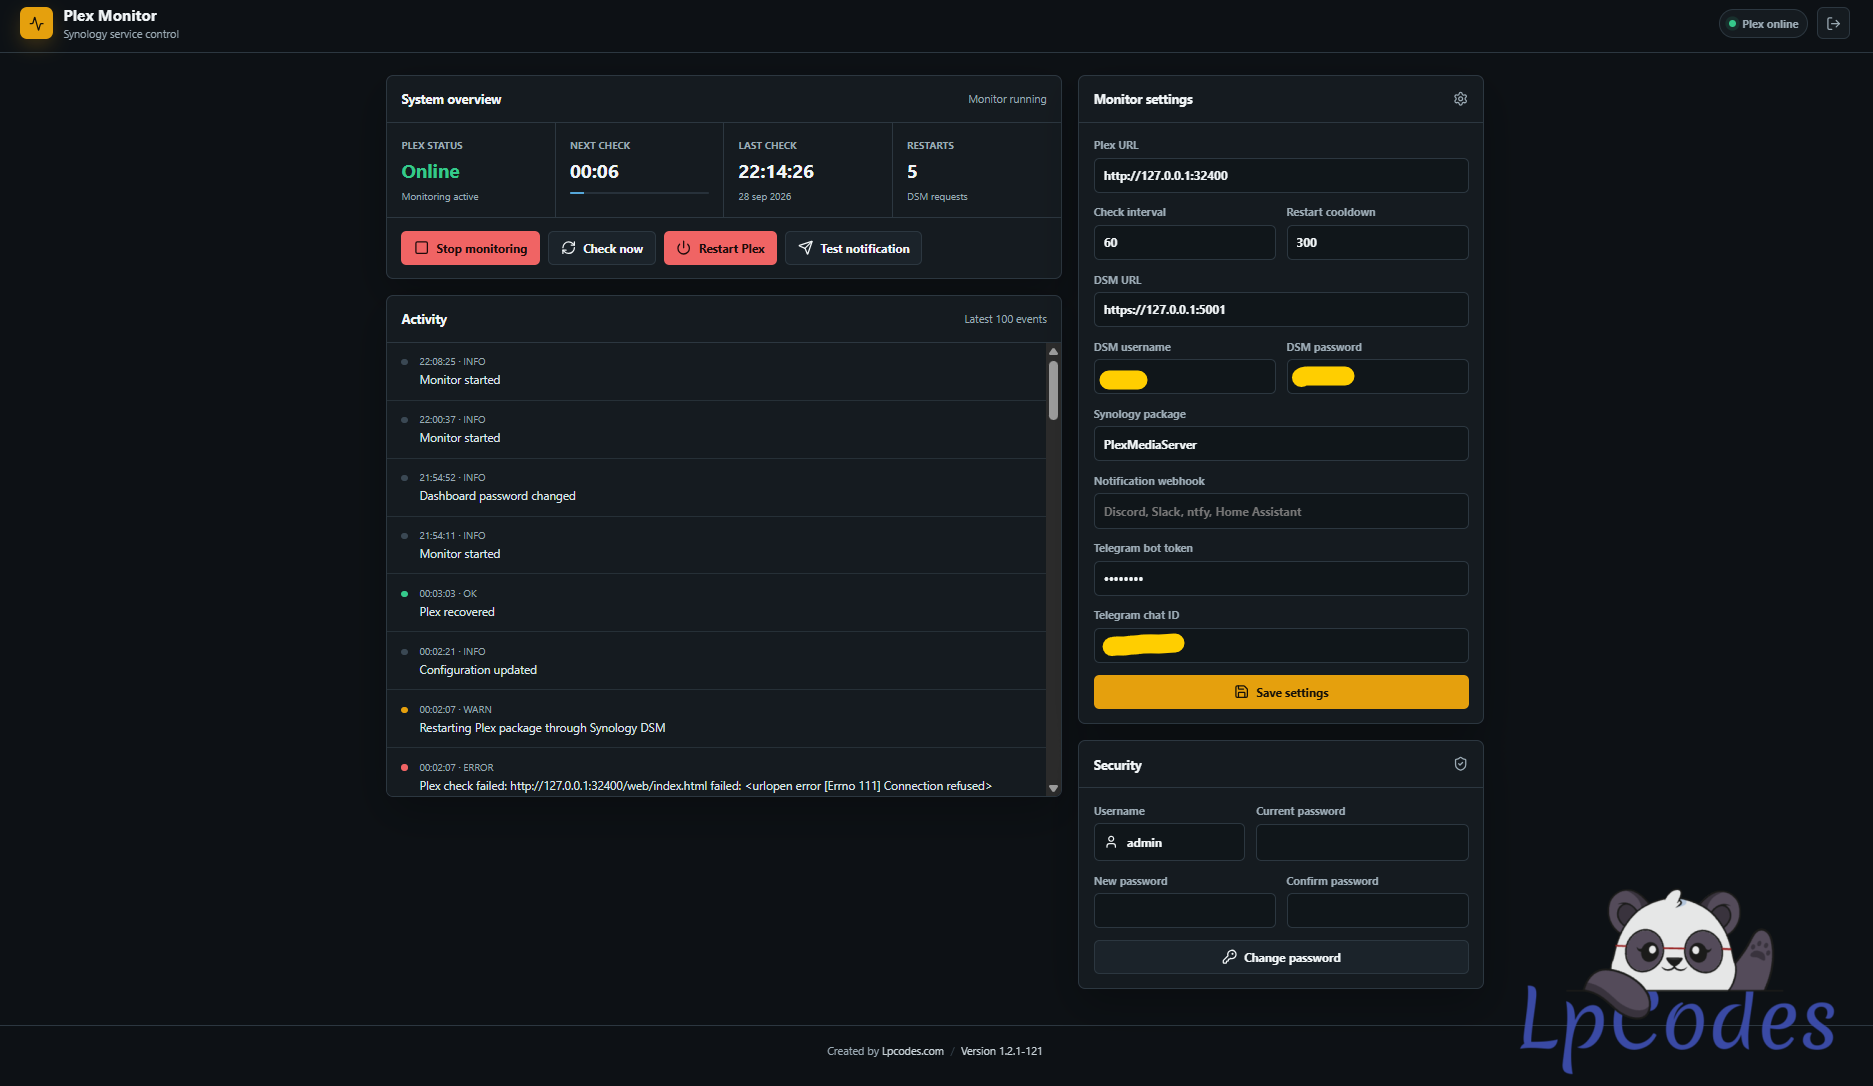Image resolution: width=1873 pixels, height=1086 pixels.
Task: Click the Monitor running status text
Action: (1007, 99)
